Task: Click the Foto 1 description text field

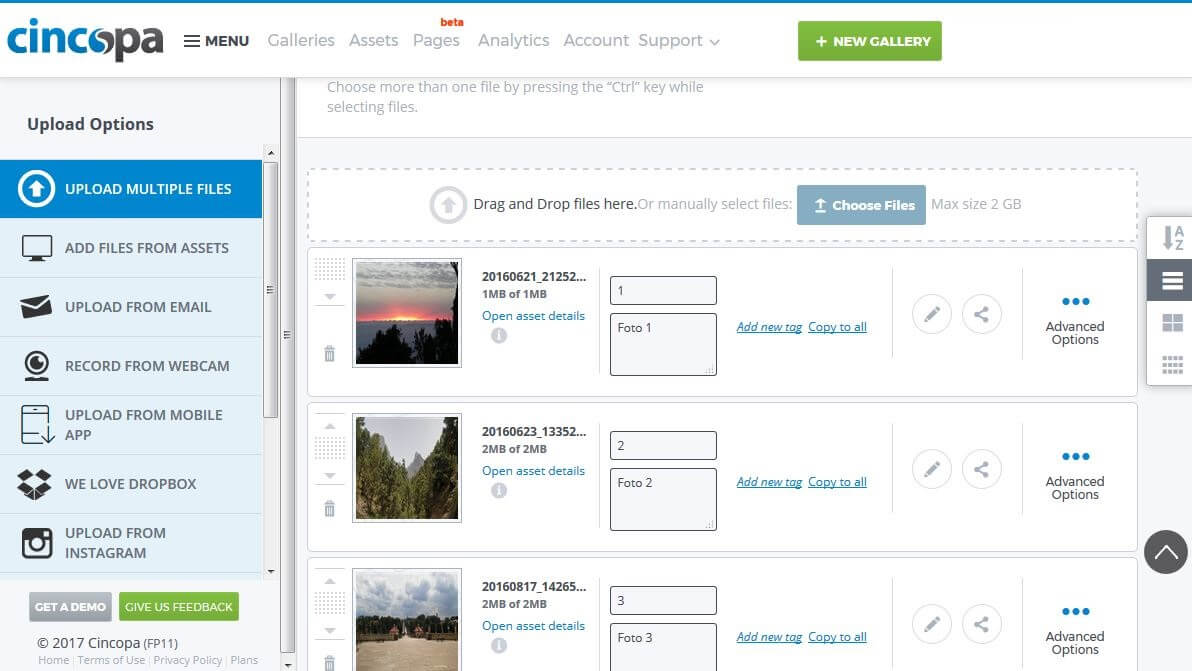Action: click(x=663, y=344)
